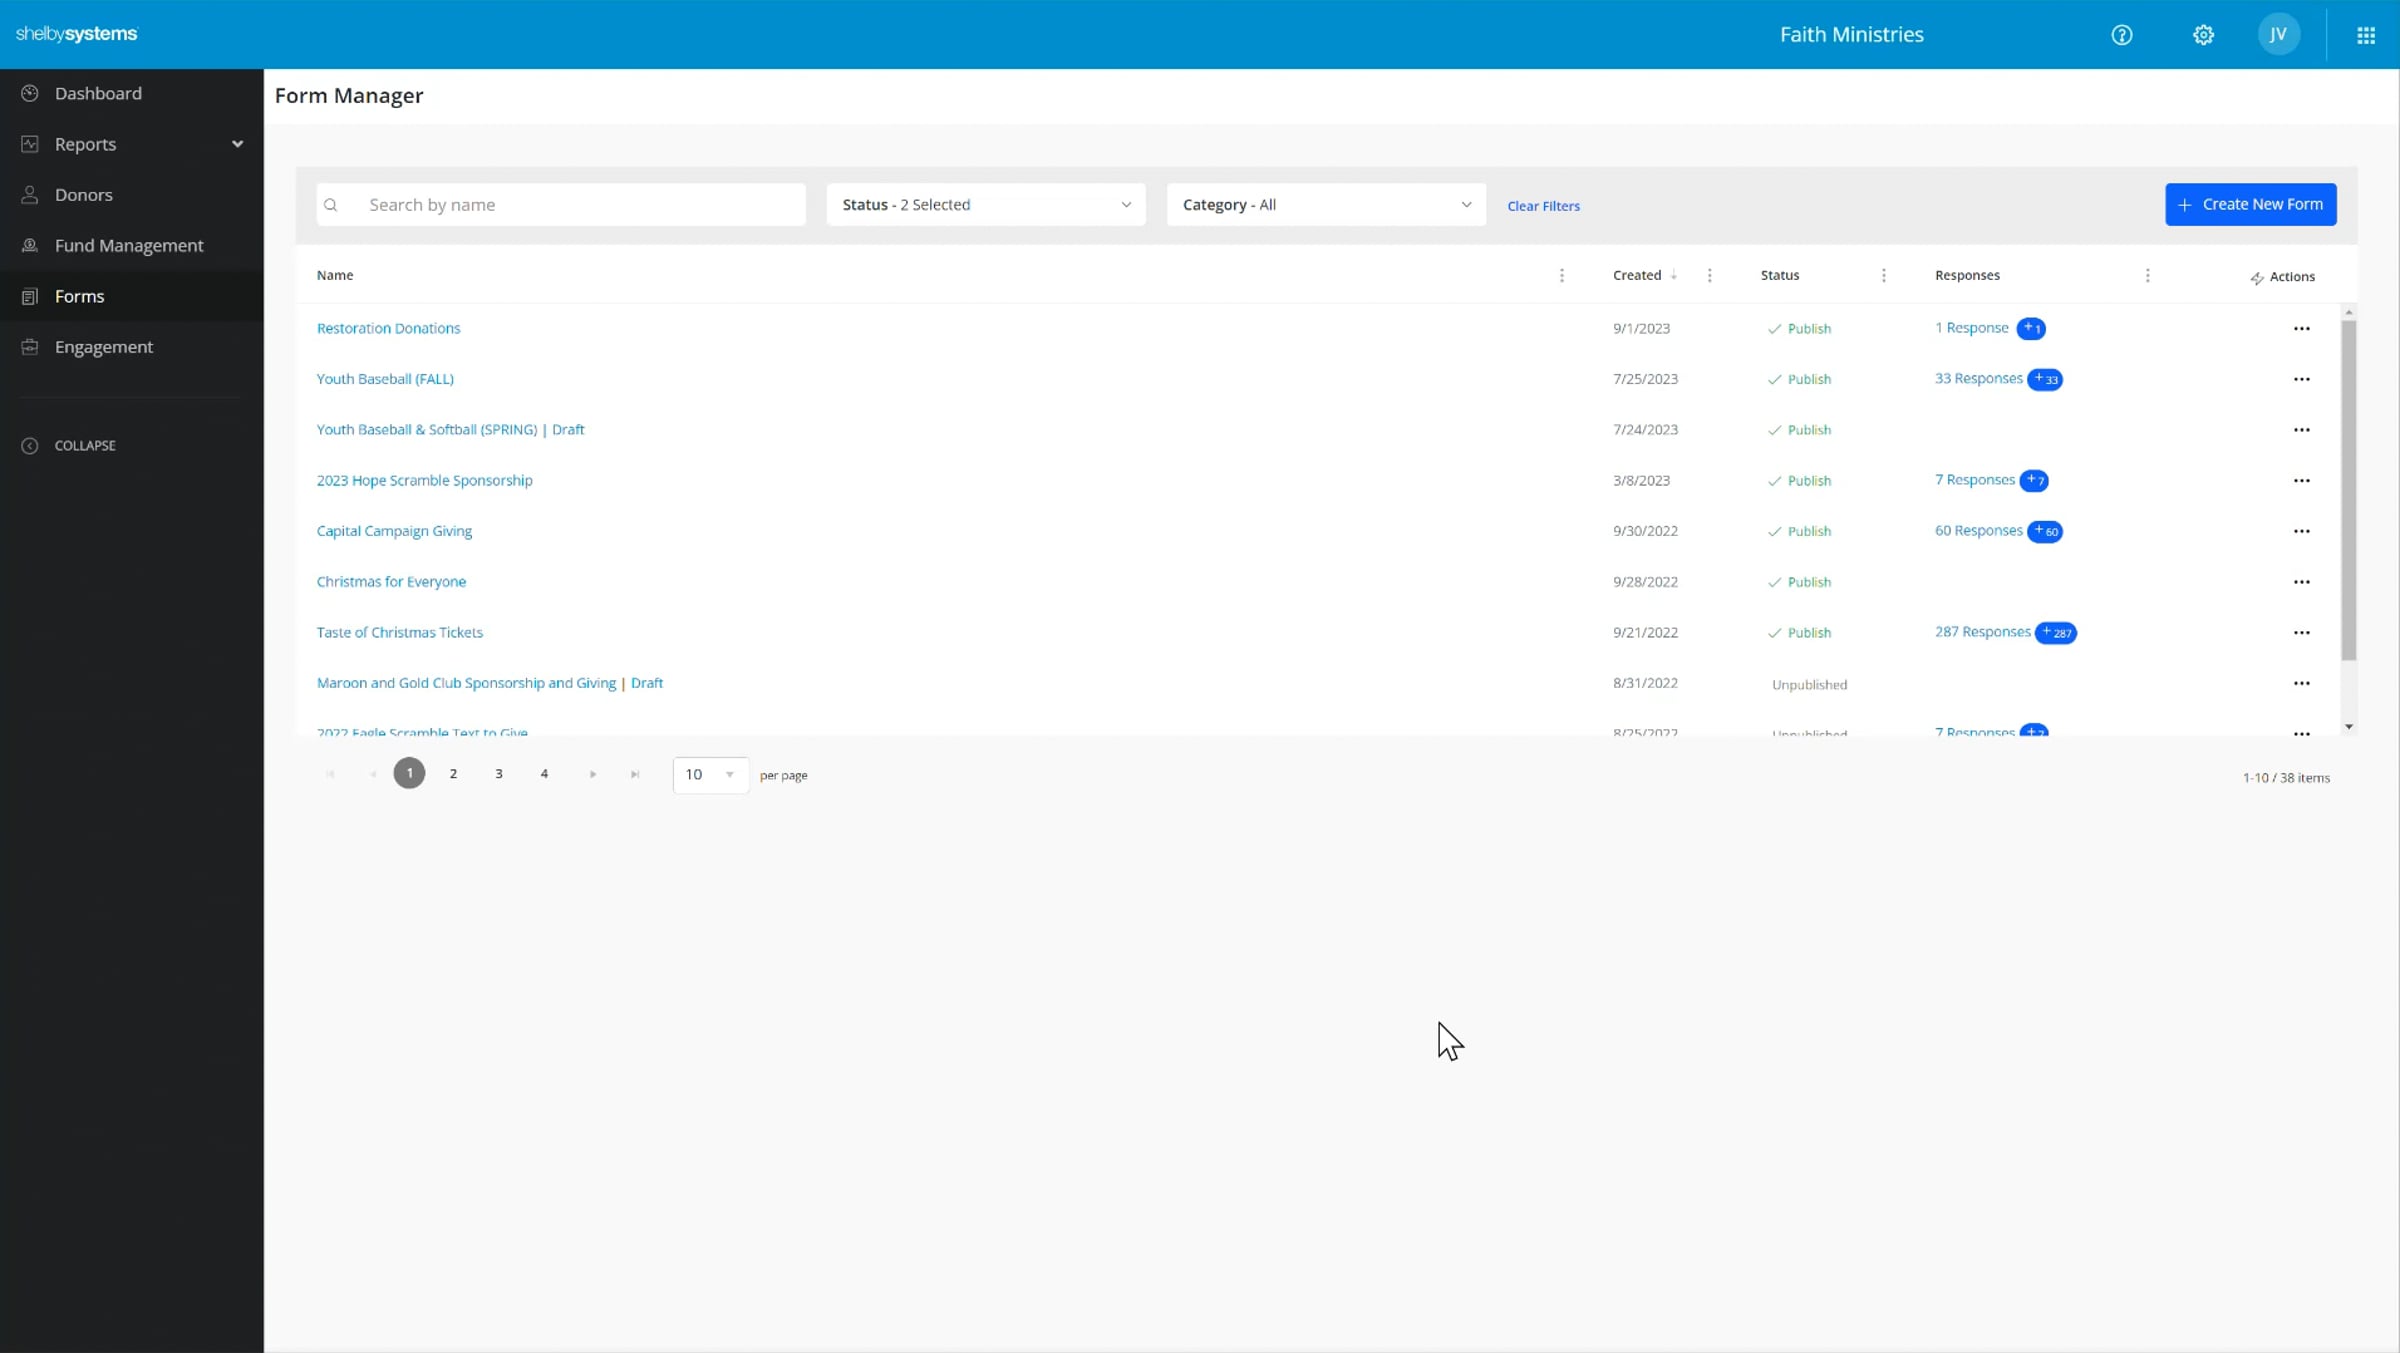Image resolution: width=2400 pixels, height=1353 pixels.
Task: Sort by the Created column arrow
Action: pos(1673,275)
